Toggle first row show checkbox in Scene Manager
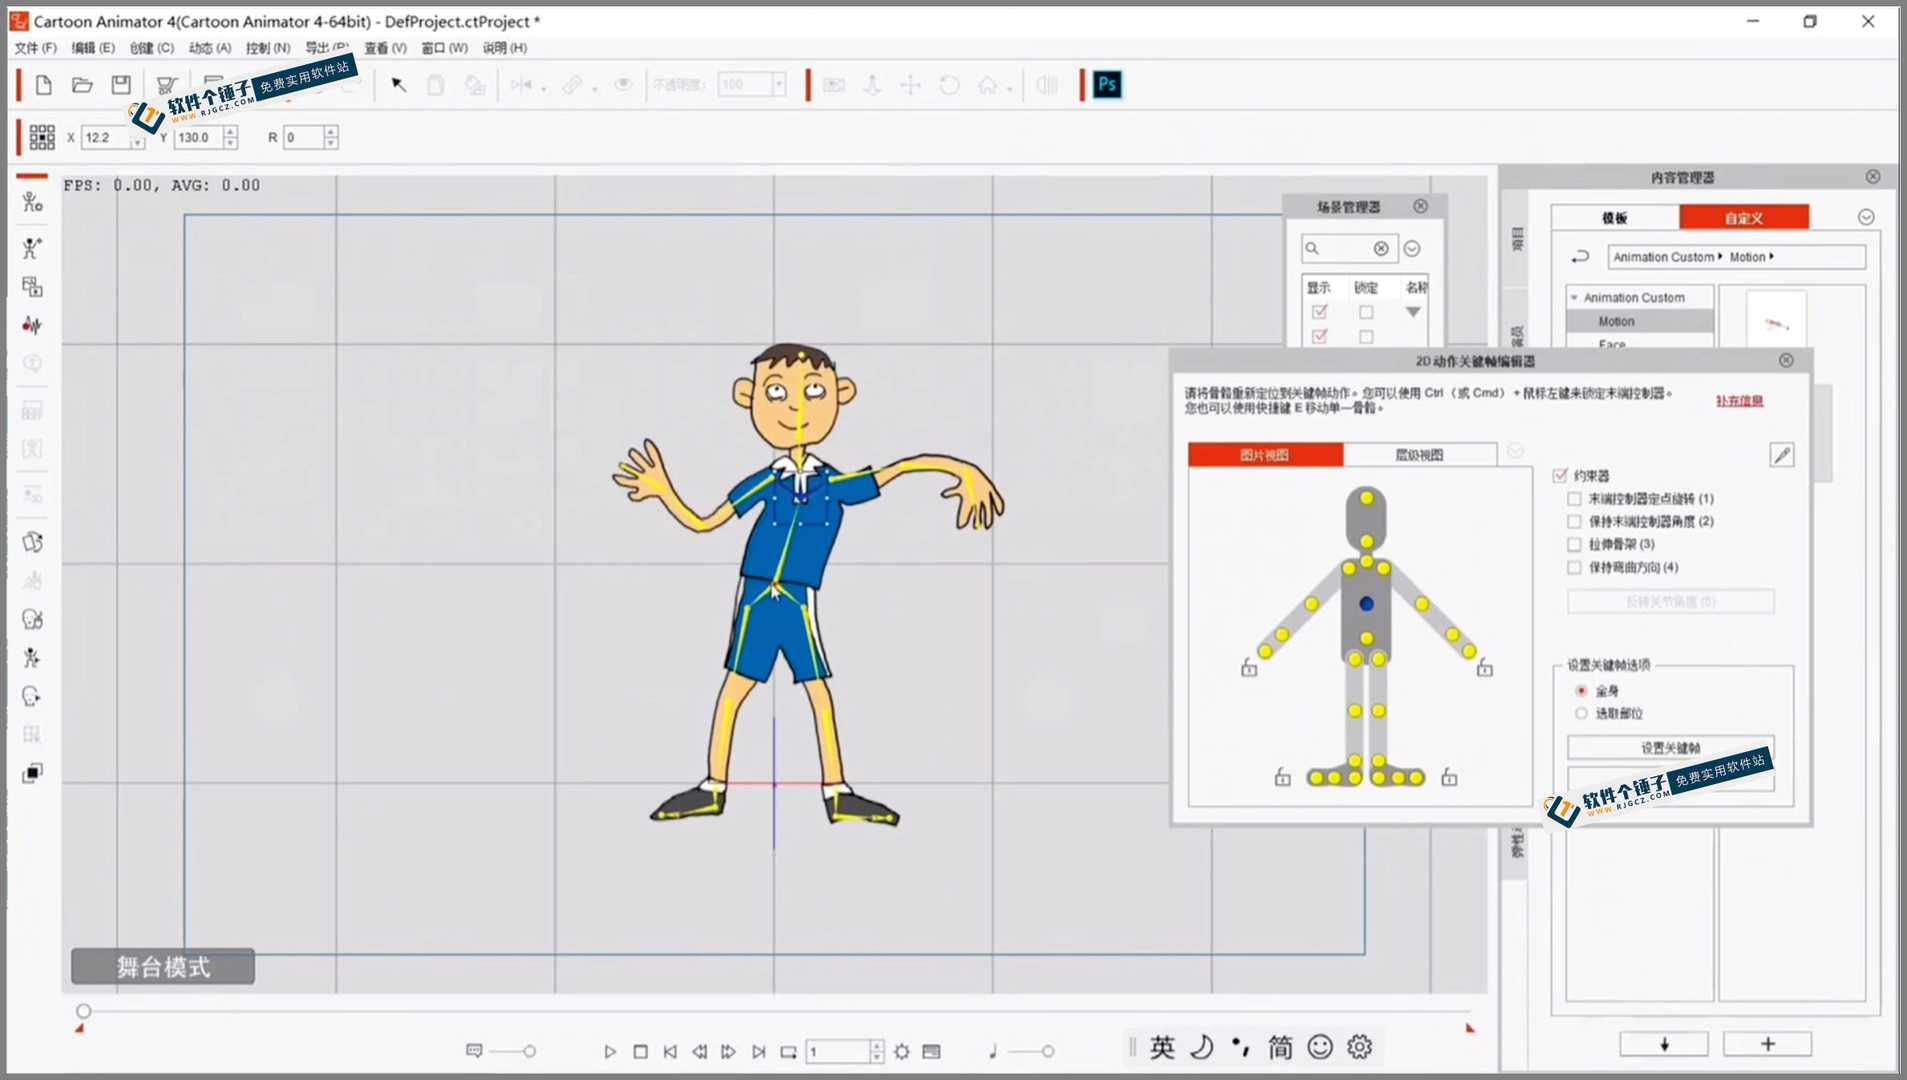 (x=1319, y=312)
